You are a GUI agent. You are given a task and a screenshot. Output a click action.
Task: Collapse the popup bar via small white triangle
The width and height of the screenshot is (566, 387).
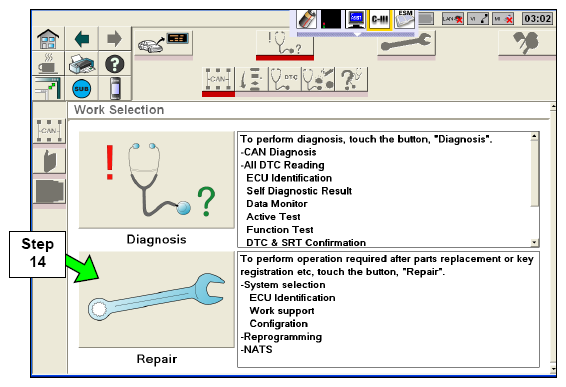pos(357,34)
